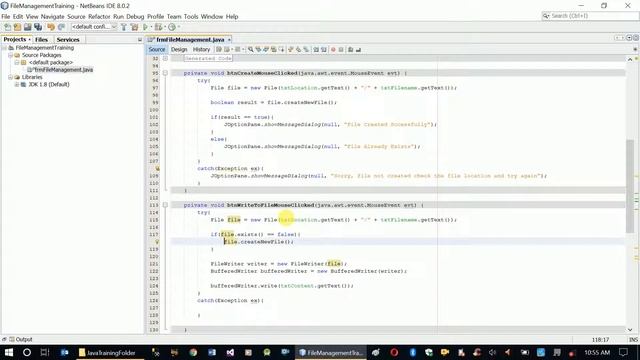Open the Profile menu
640x360 pixels.
[x=155, y=16]
